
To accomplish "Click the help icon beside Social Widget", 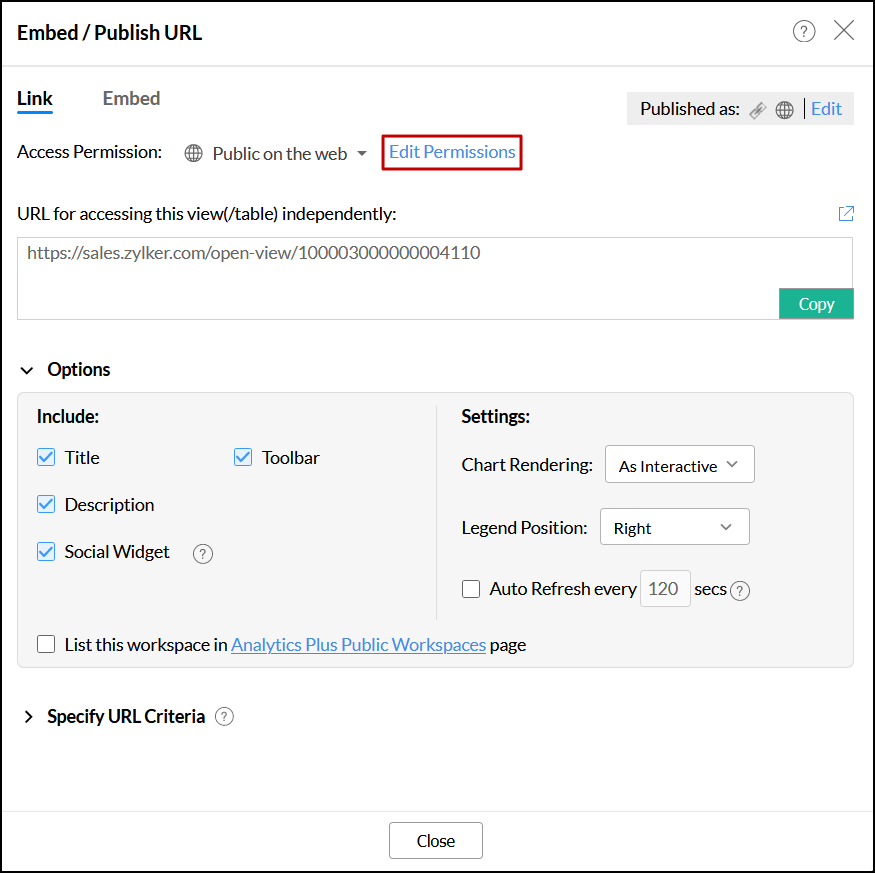I will (203, 553).
